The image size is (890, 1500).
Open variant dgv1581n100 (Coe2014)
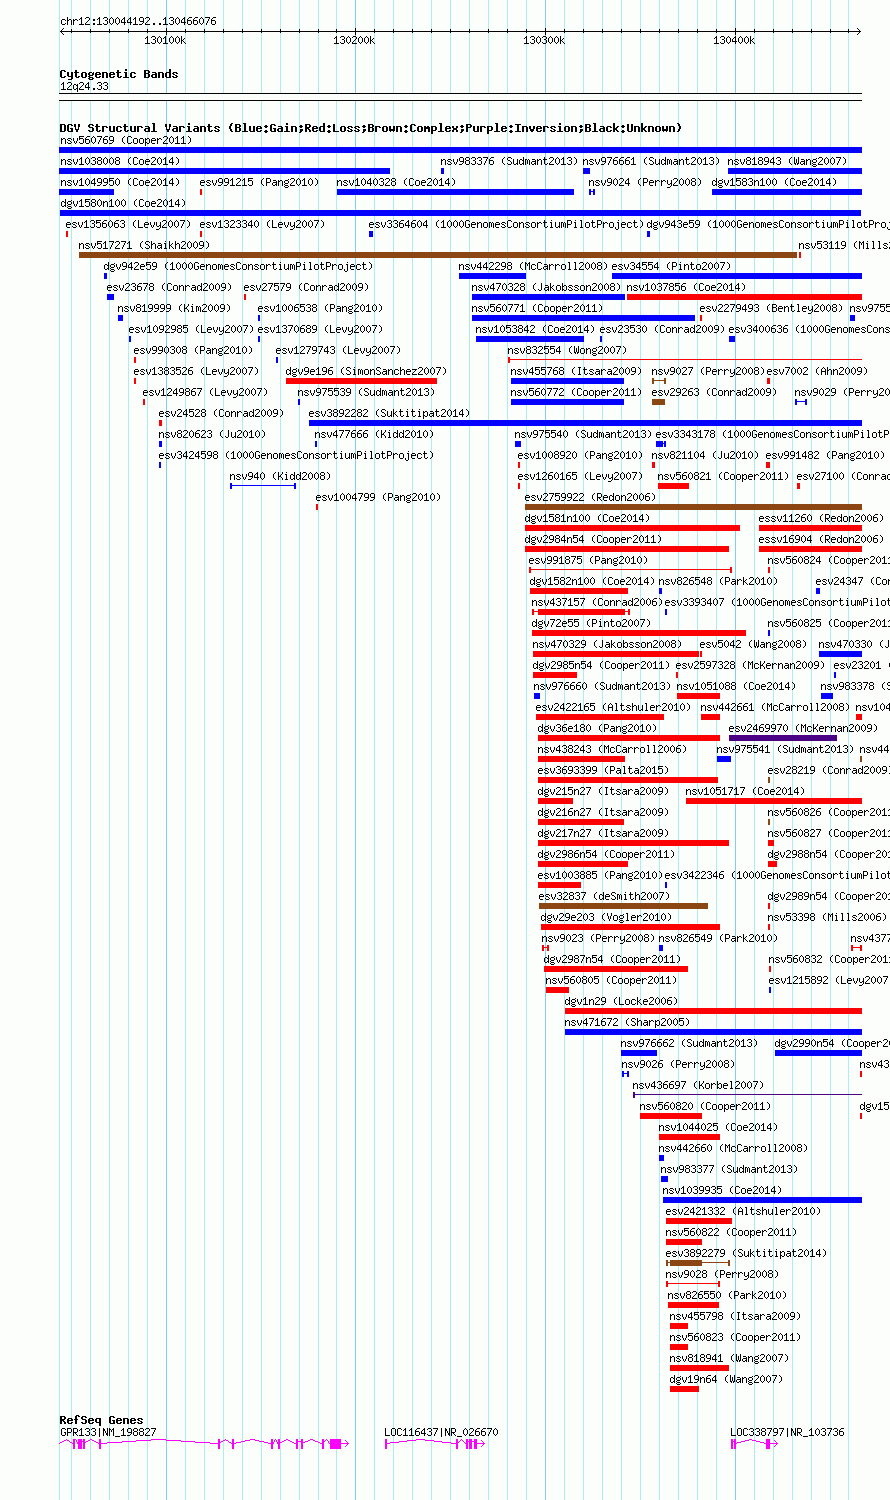coord(588,518)
